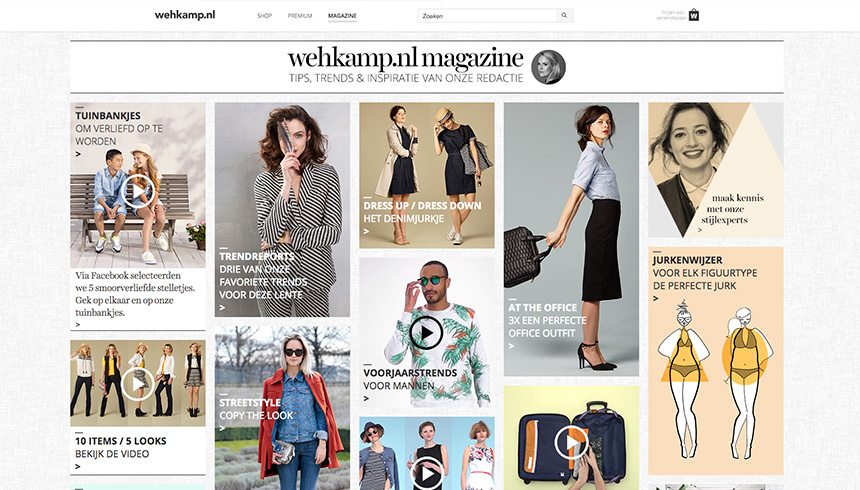The height and width of the screenshot is (490, 860).
Task: Play the three dresses video
Action: coord(427,474)
